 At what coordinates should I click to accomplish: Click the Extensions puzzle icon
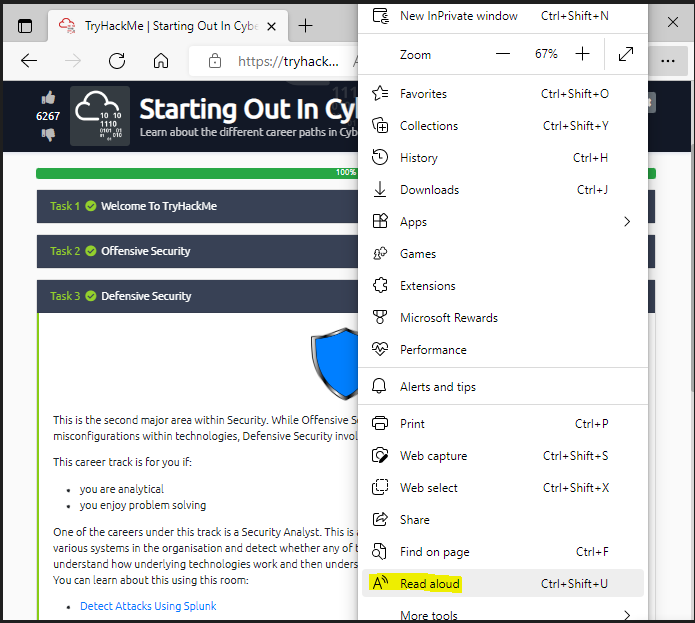coord(380,285)
